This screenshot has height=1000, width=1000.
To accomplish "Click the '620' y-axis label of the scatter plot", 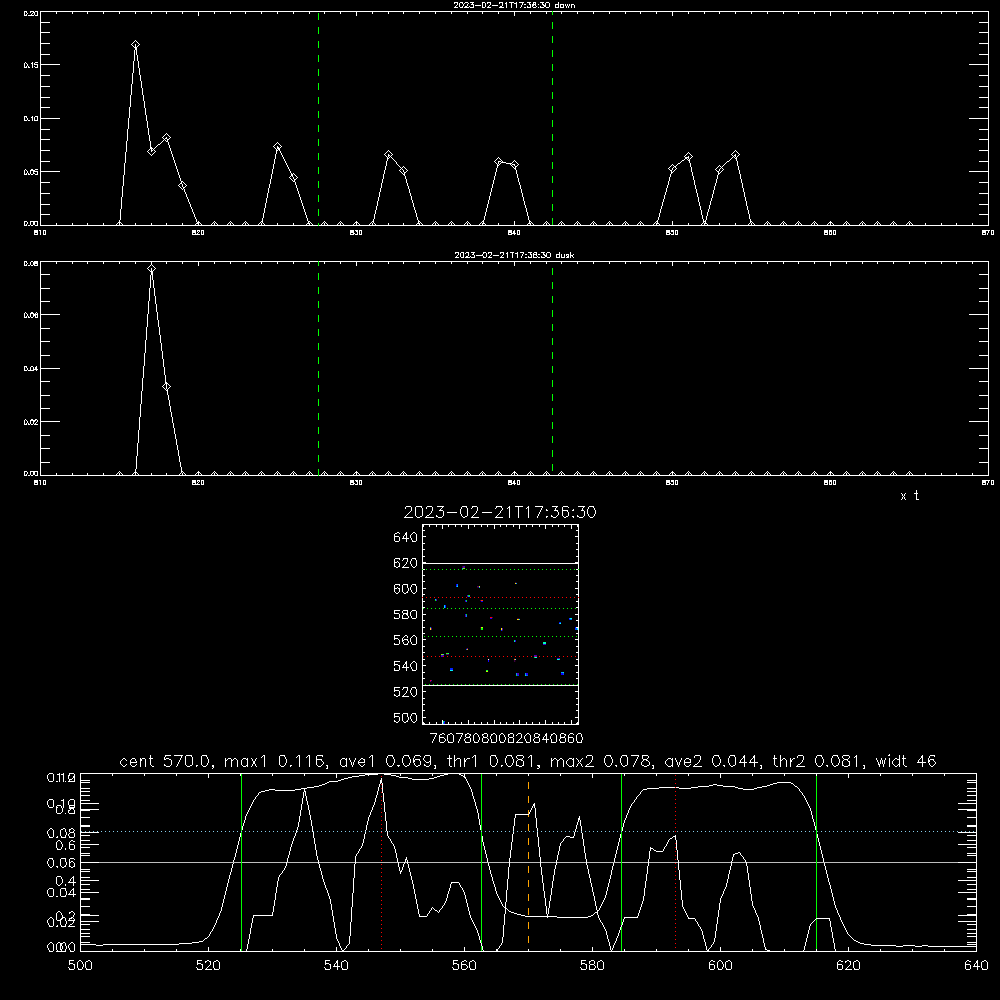I will (406, 563).
